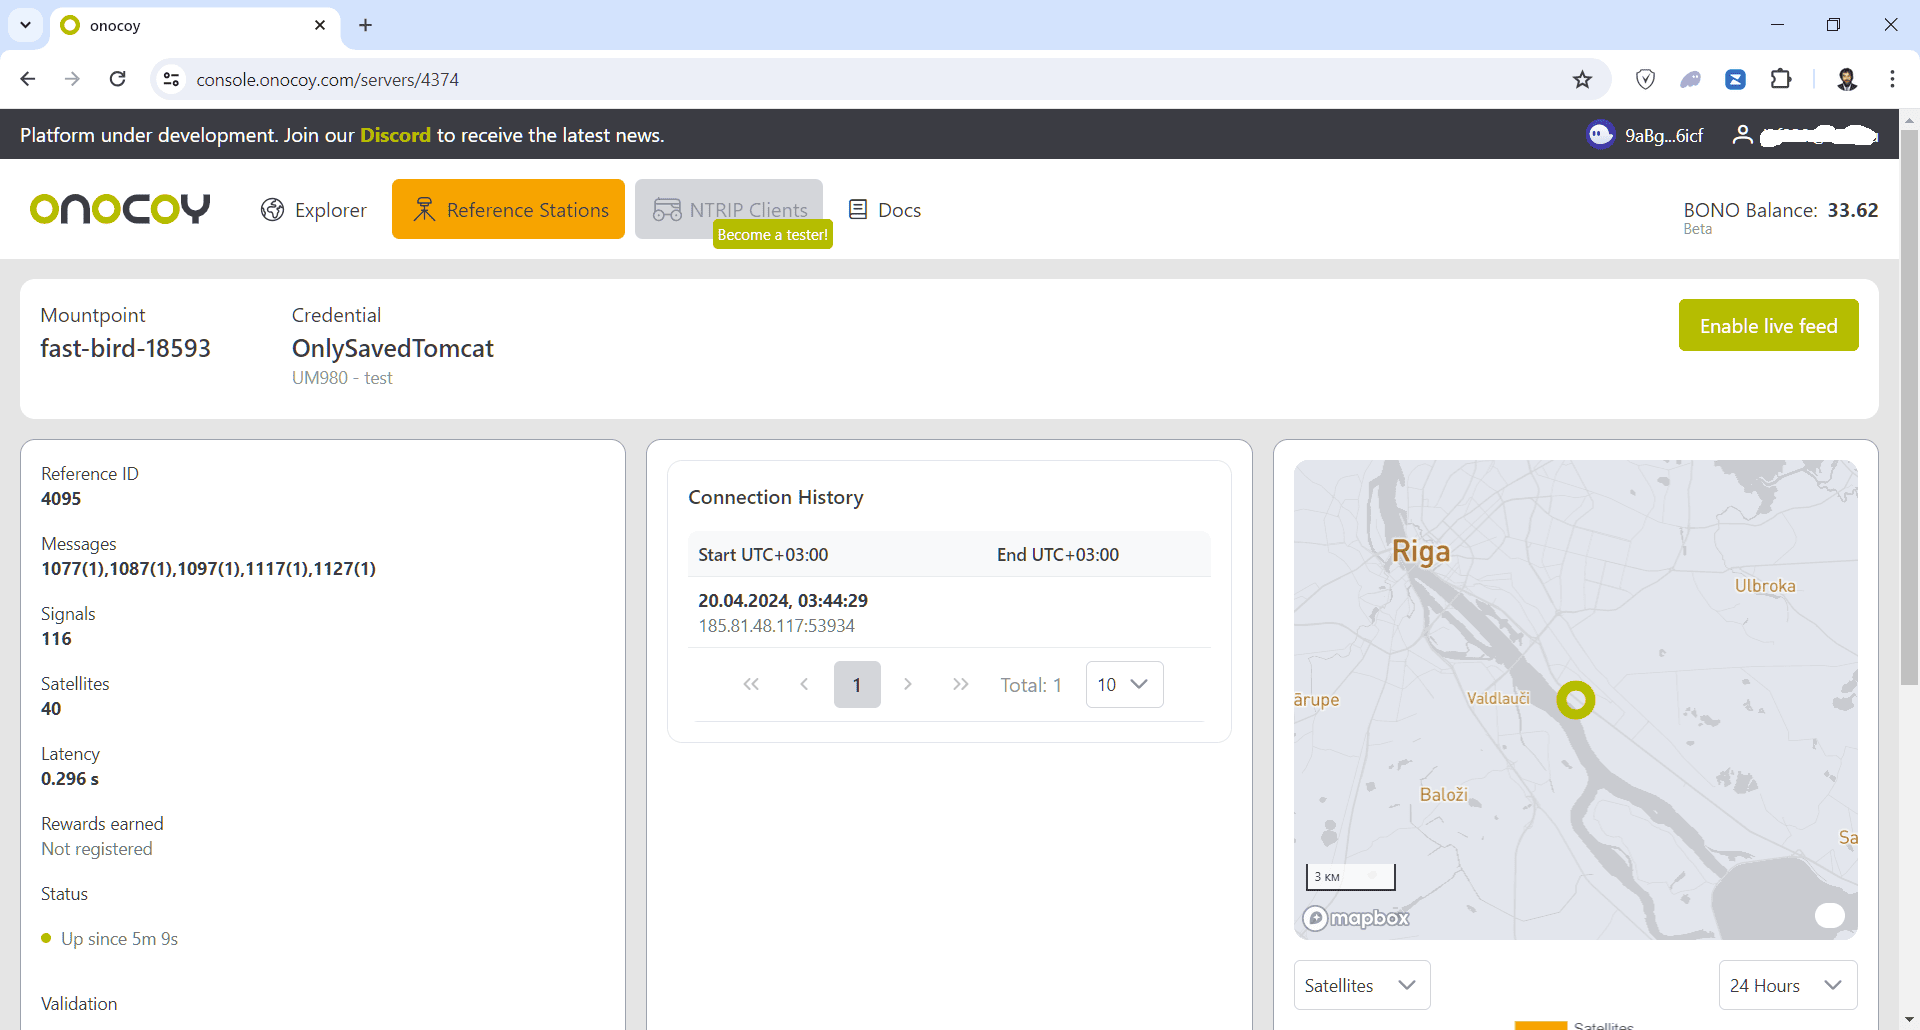
Task: Click the purple cloud extension icon
Action: pos(1690,79)
